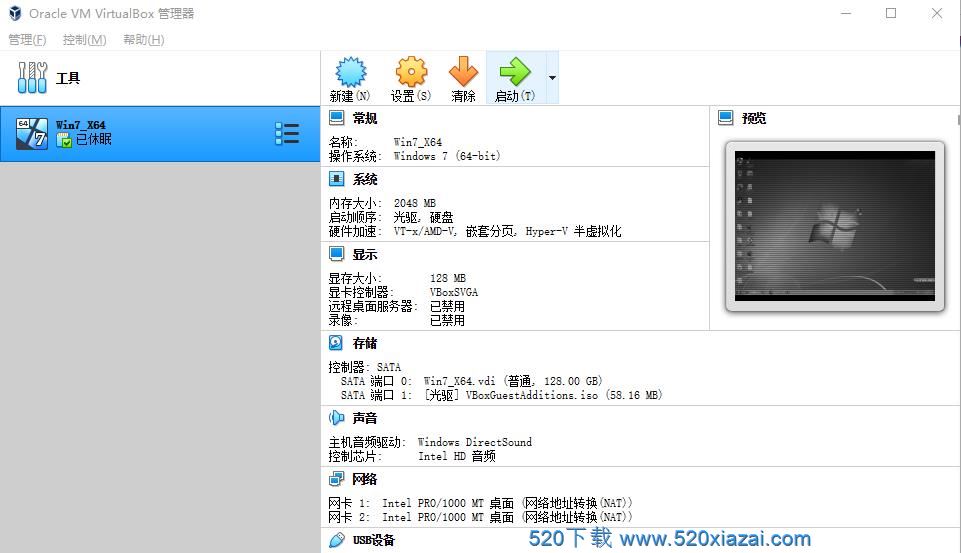Open the Win7_X64 machine list menu icon
The image size is (961, 553).
click(287, 134)
